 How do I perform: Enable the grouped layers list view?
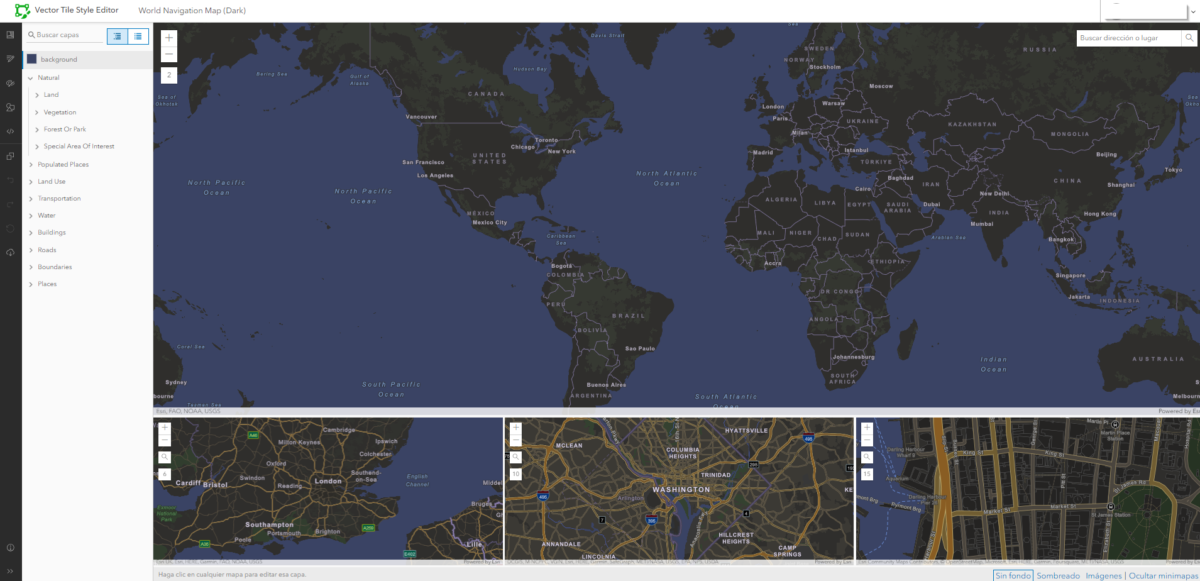pyautogui.click(x=116, y=36)
